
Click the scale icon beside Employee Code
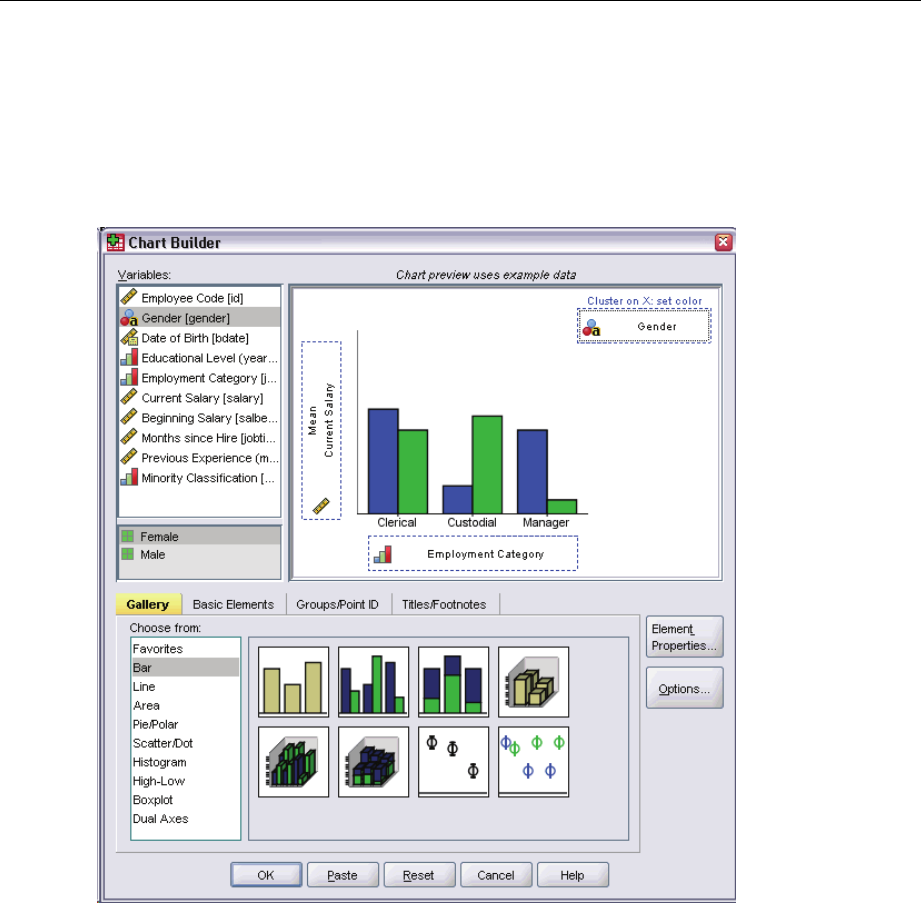(129, 297)
